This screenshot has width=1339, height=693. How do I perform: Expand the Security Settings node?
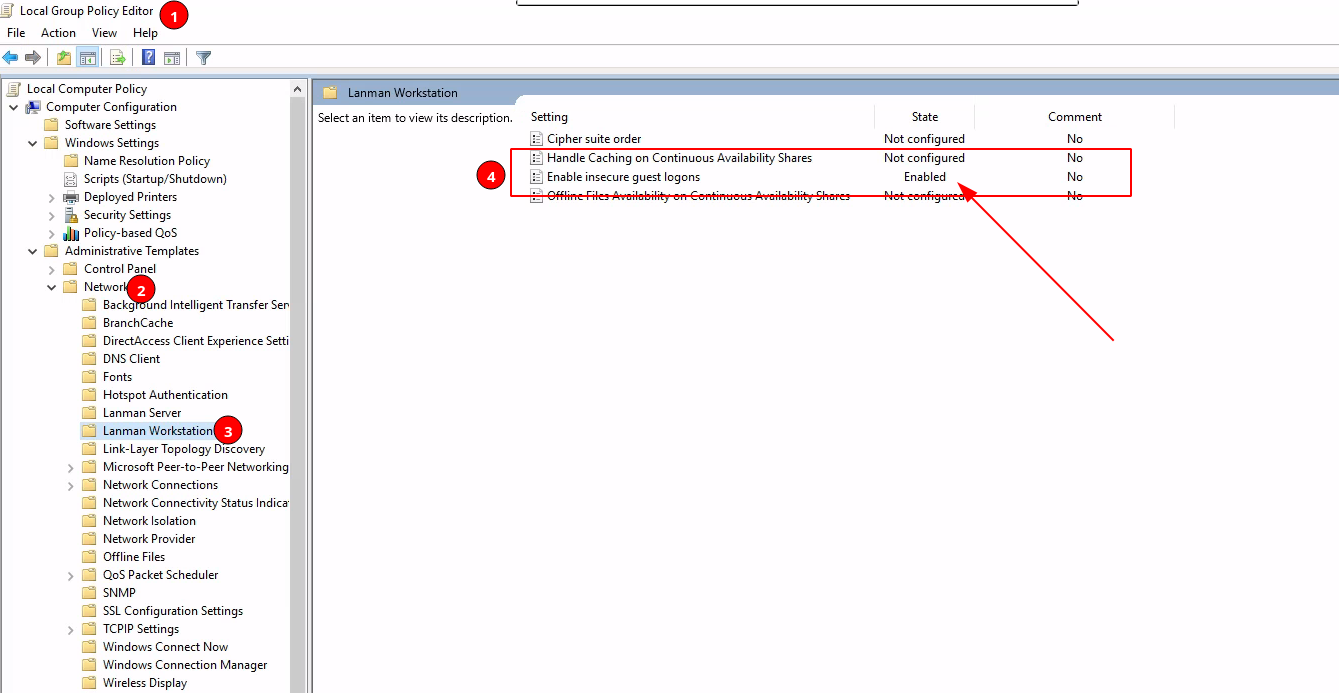52,215
